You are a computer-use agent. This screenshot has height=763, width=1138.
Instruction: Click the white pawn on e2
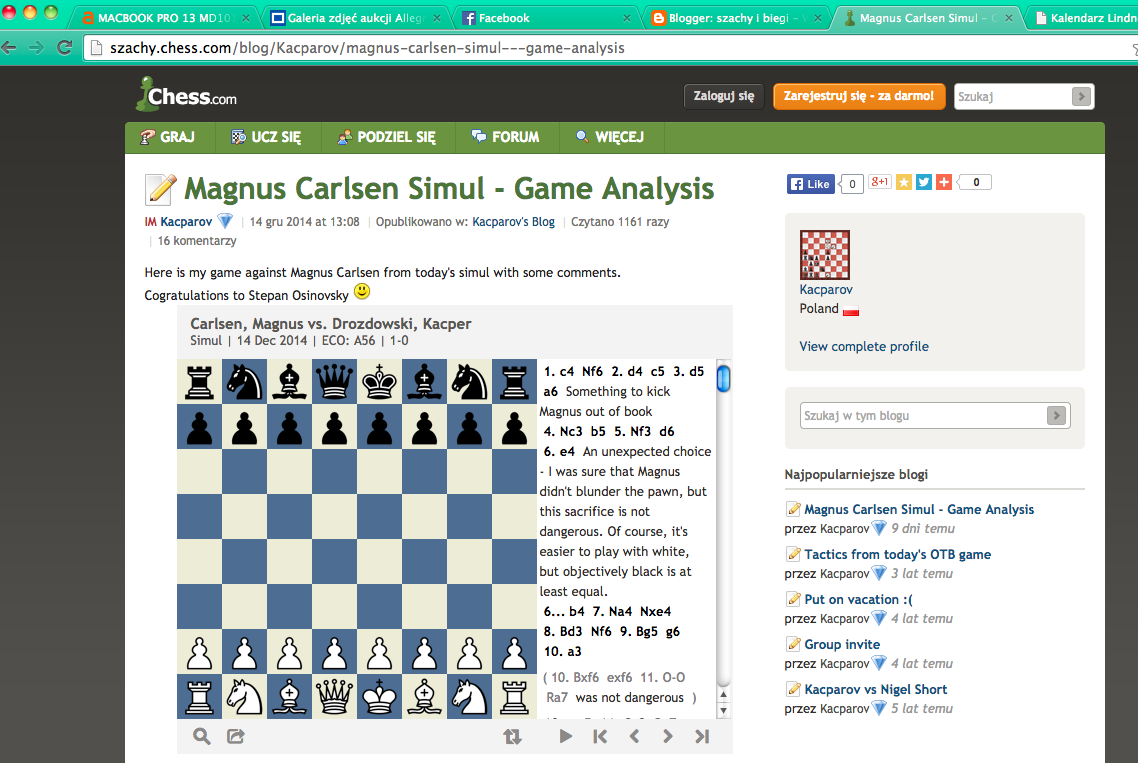(x=380, y=652)
